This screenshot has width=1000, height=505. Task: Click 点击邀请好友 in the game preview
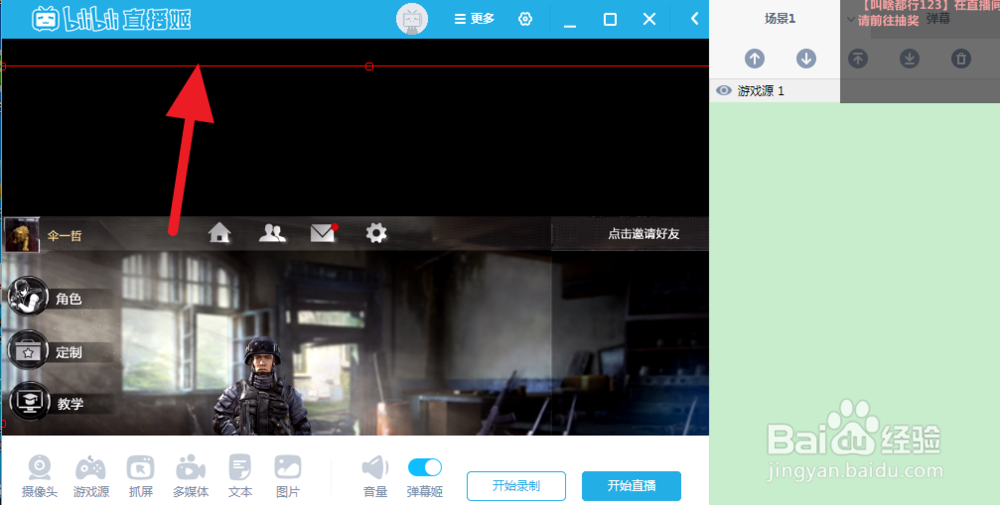[x=643, y=233]
